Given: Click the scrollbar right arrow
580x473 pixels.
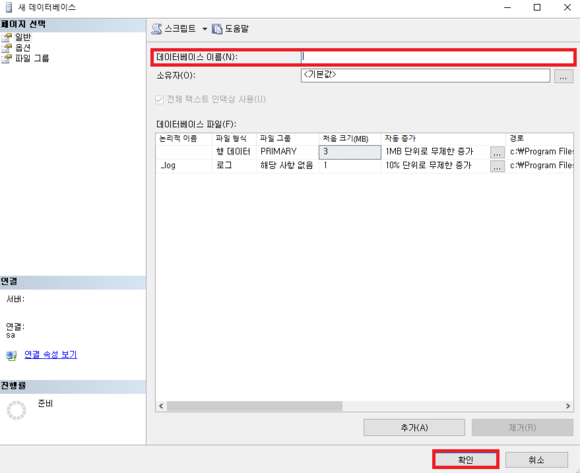Looking at the screenshot, I should pyautogui.click(x=568, y=406).
